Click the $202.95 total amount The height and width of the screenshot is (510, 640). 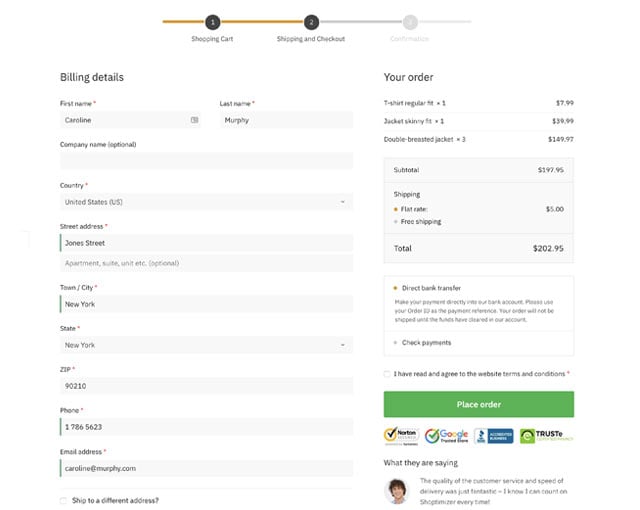click(548, 248)
